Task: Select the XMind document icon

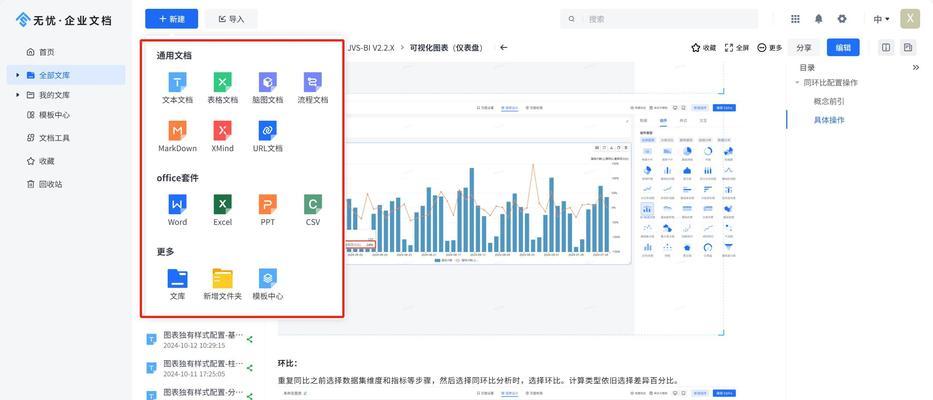Action: (x=222, y=131)
